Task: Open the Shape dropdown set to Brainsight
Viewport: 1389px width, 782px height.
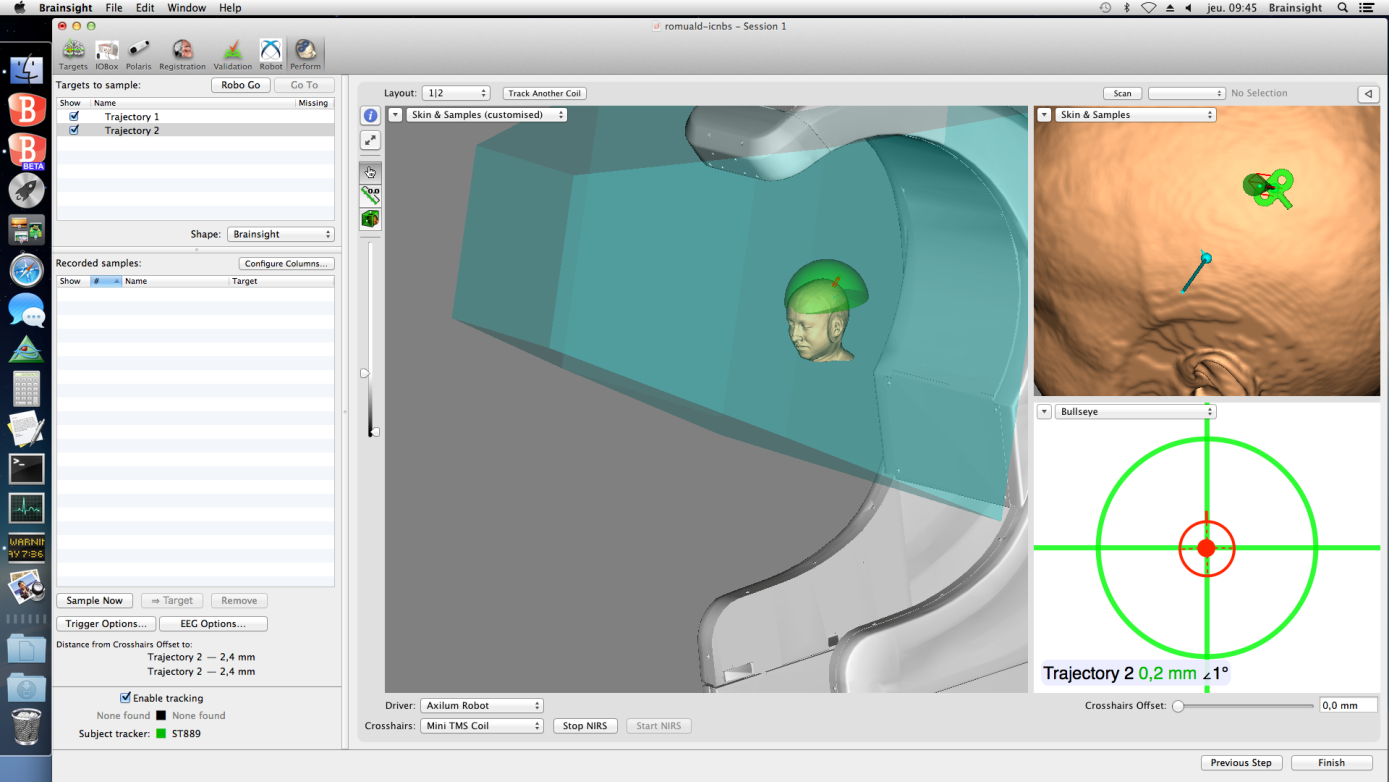Action: [281, 234]
